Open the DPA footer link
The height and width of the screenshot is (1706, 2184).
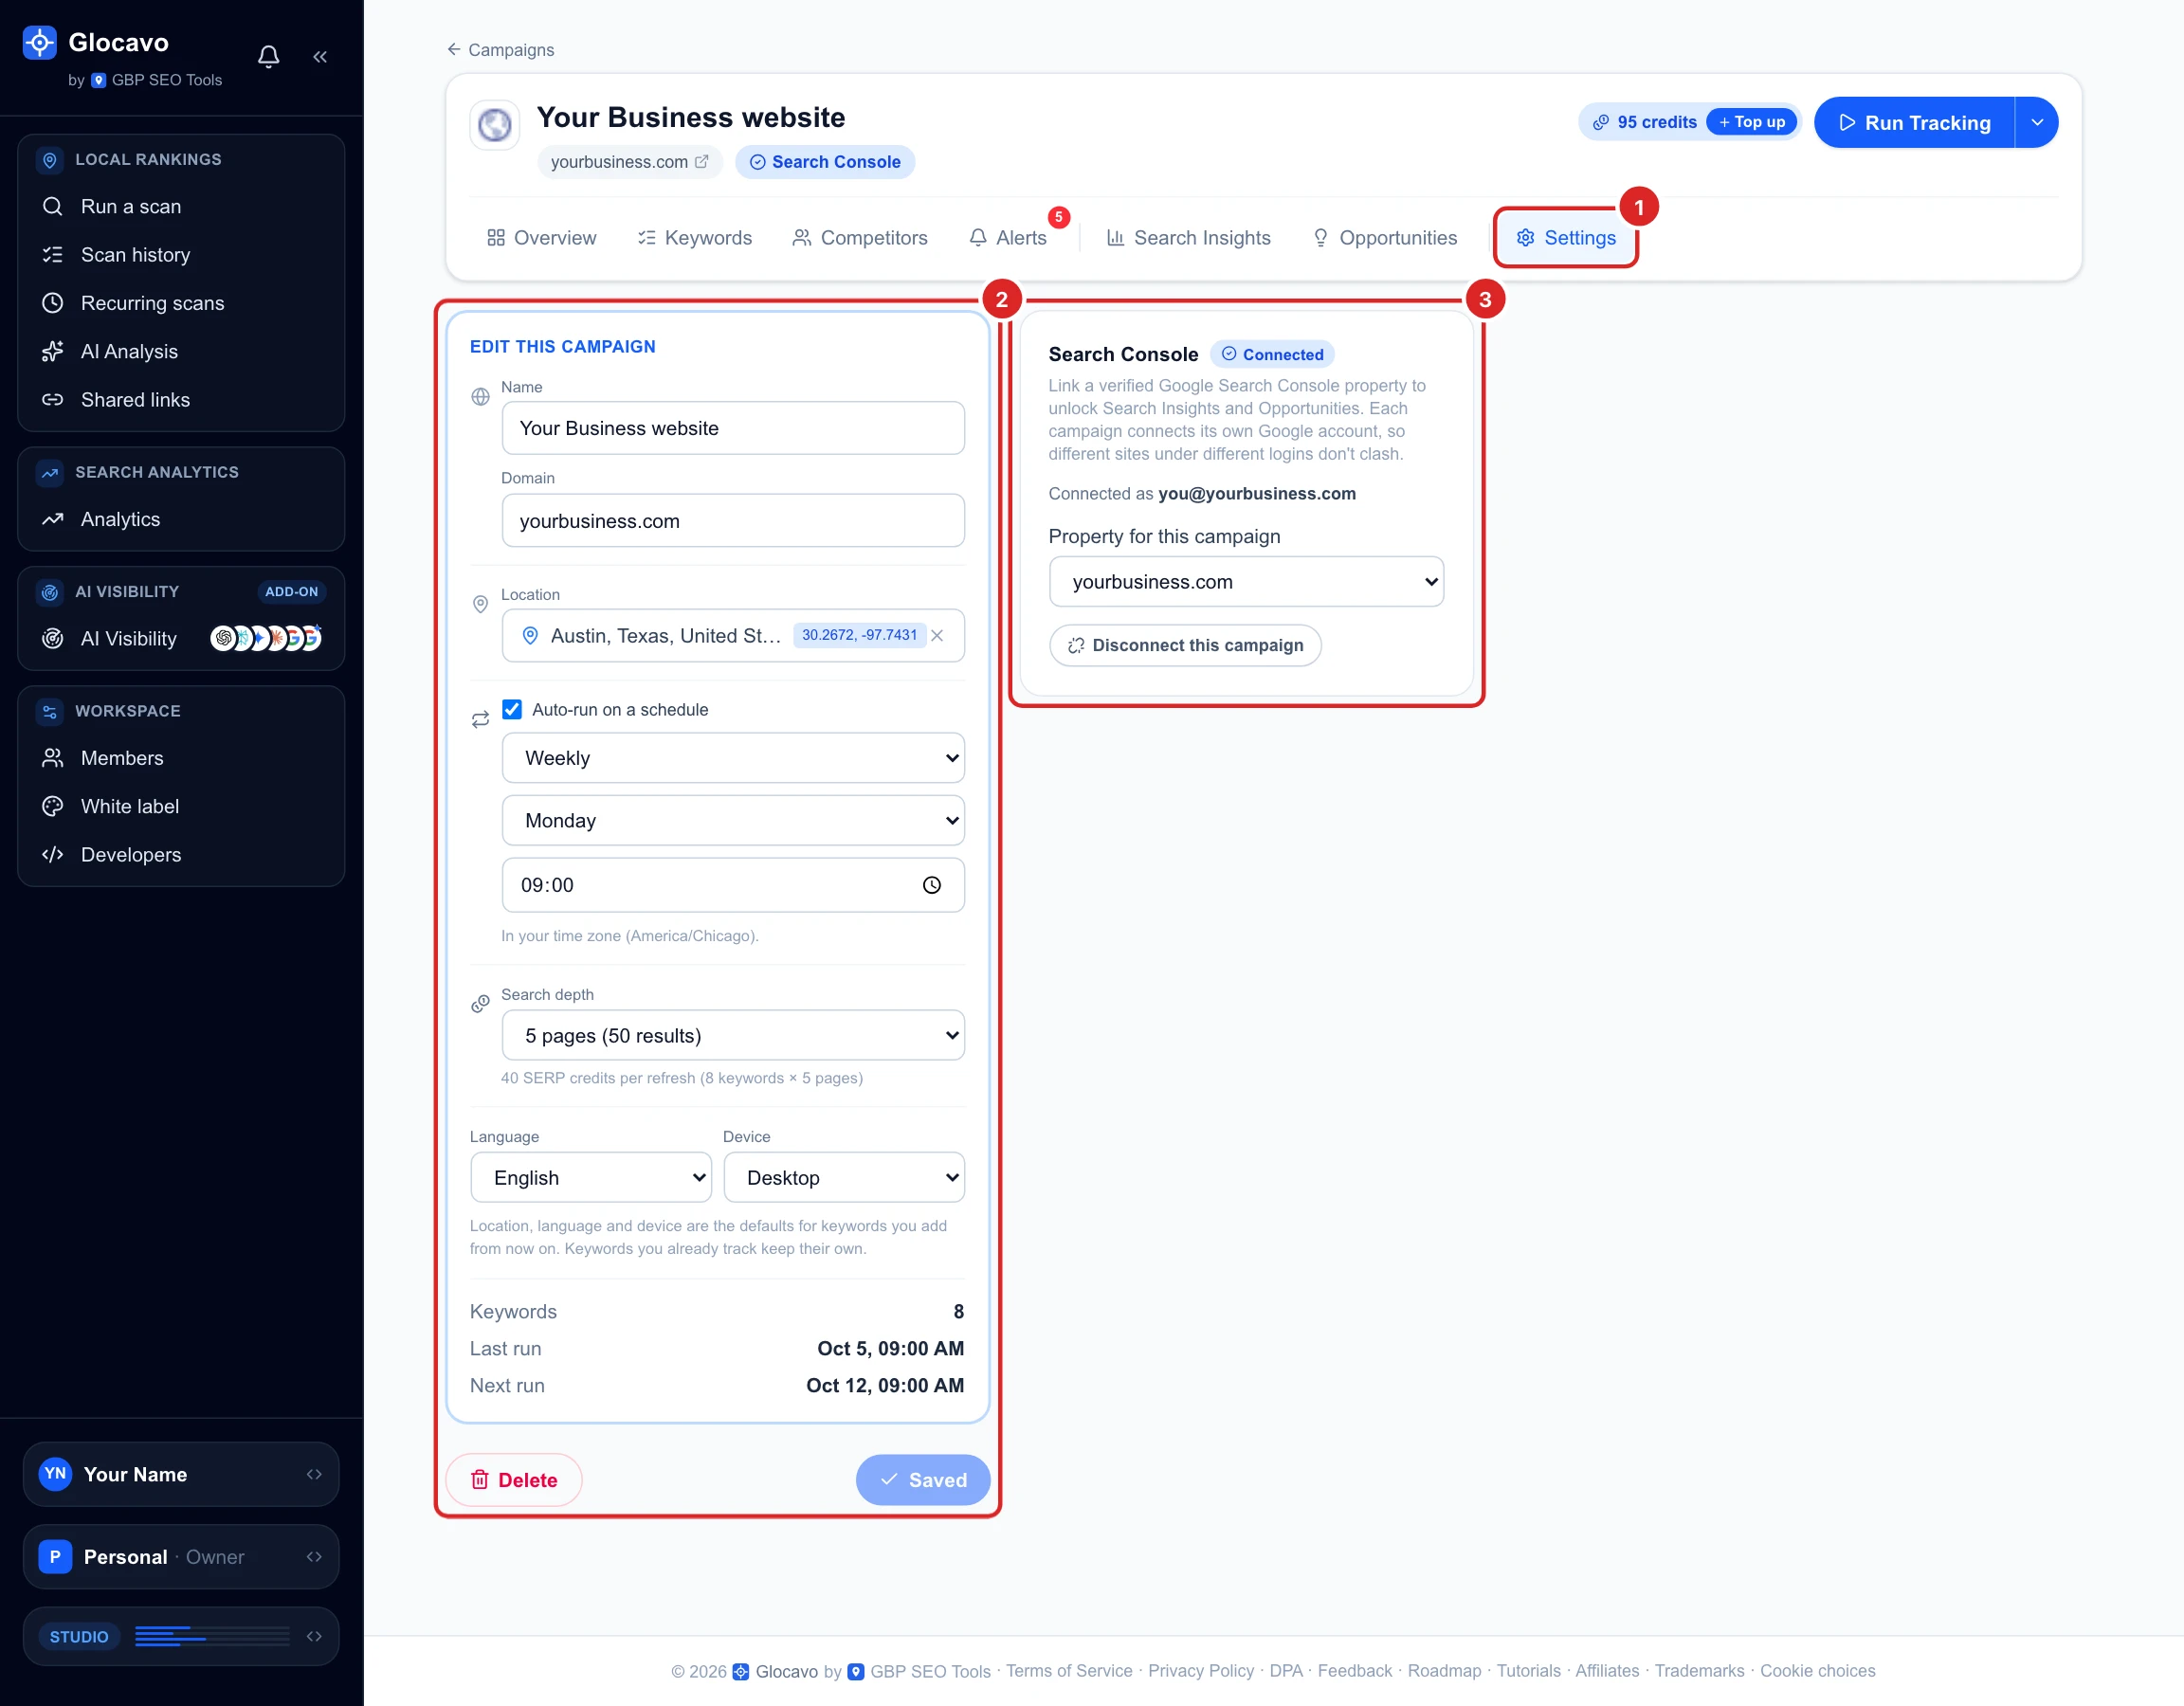tap(1286, 1671)
